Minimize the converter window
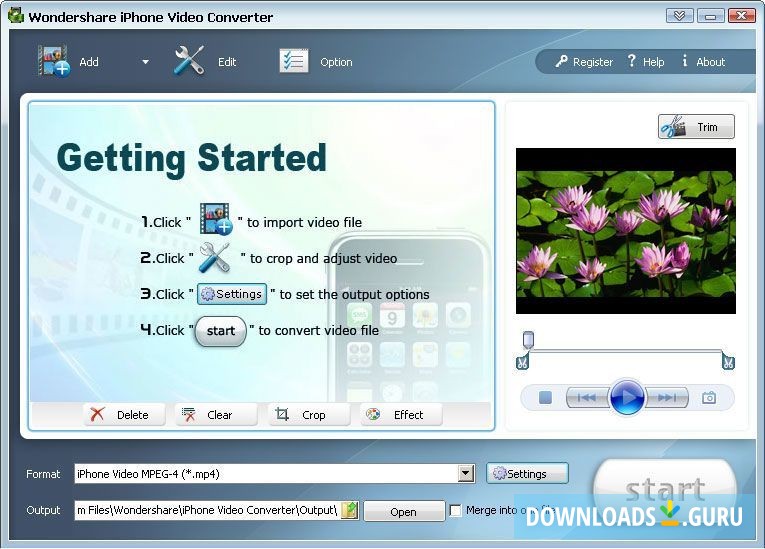Image resolution: width=765 pixels, height=549 pixels. click(x=711, y=16)
